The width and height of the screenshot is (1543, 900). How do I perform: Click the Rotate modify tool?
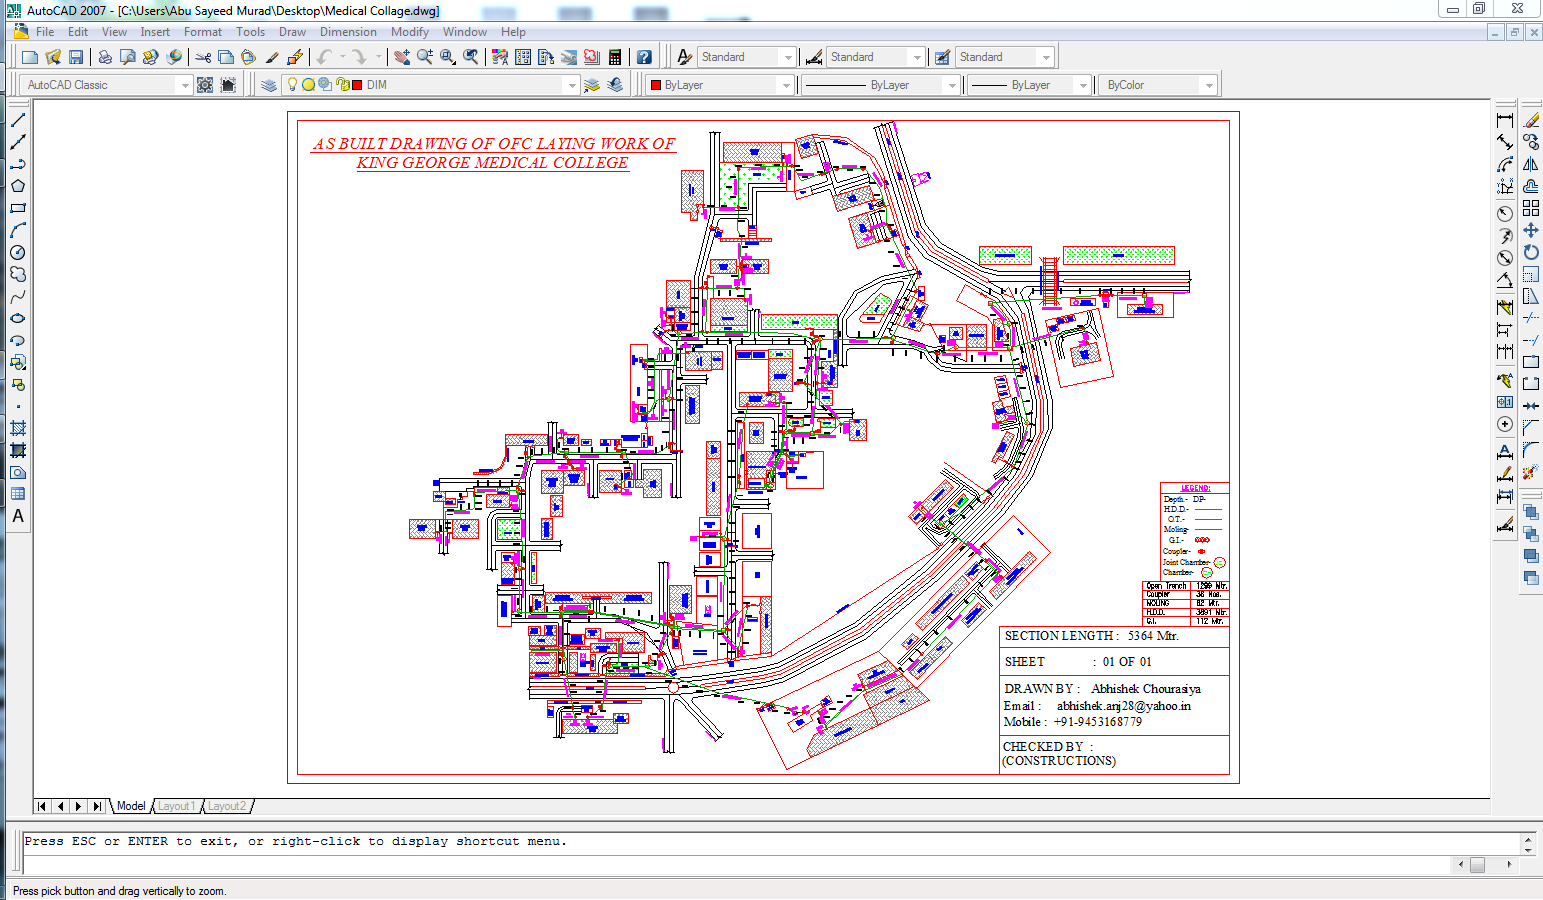pos(1531,252)
